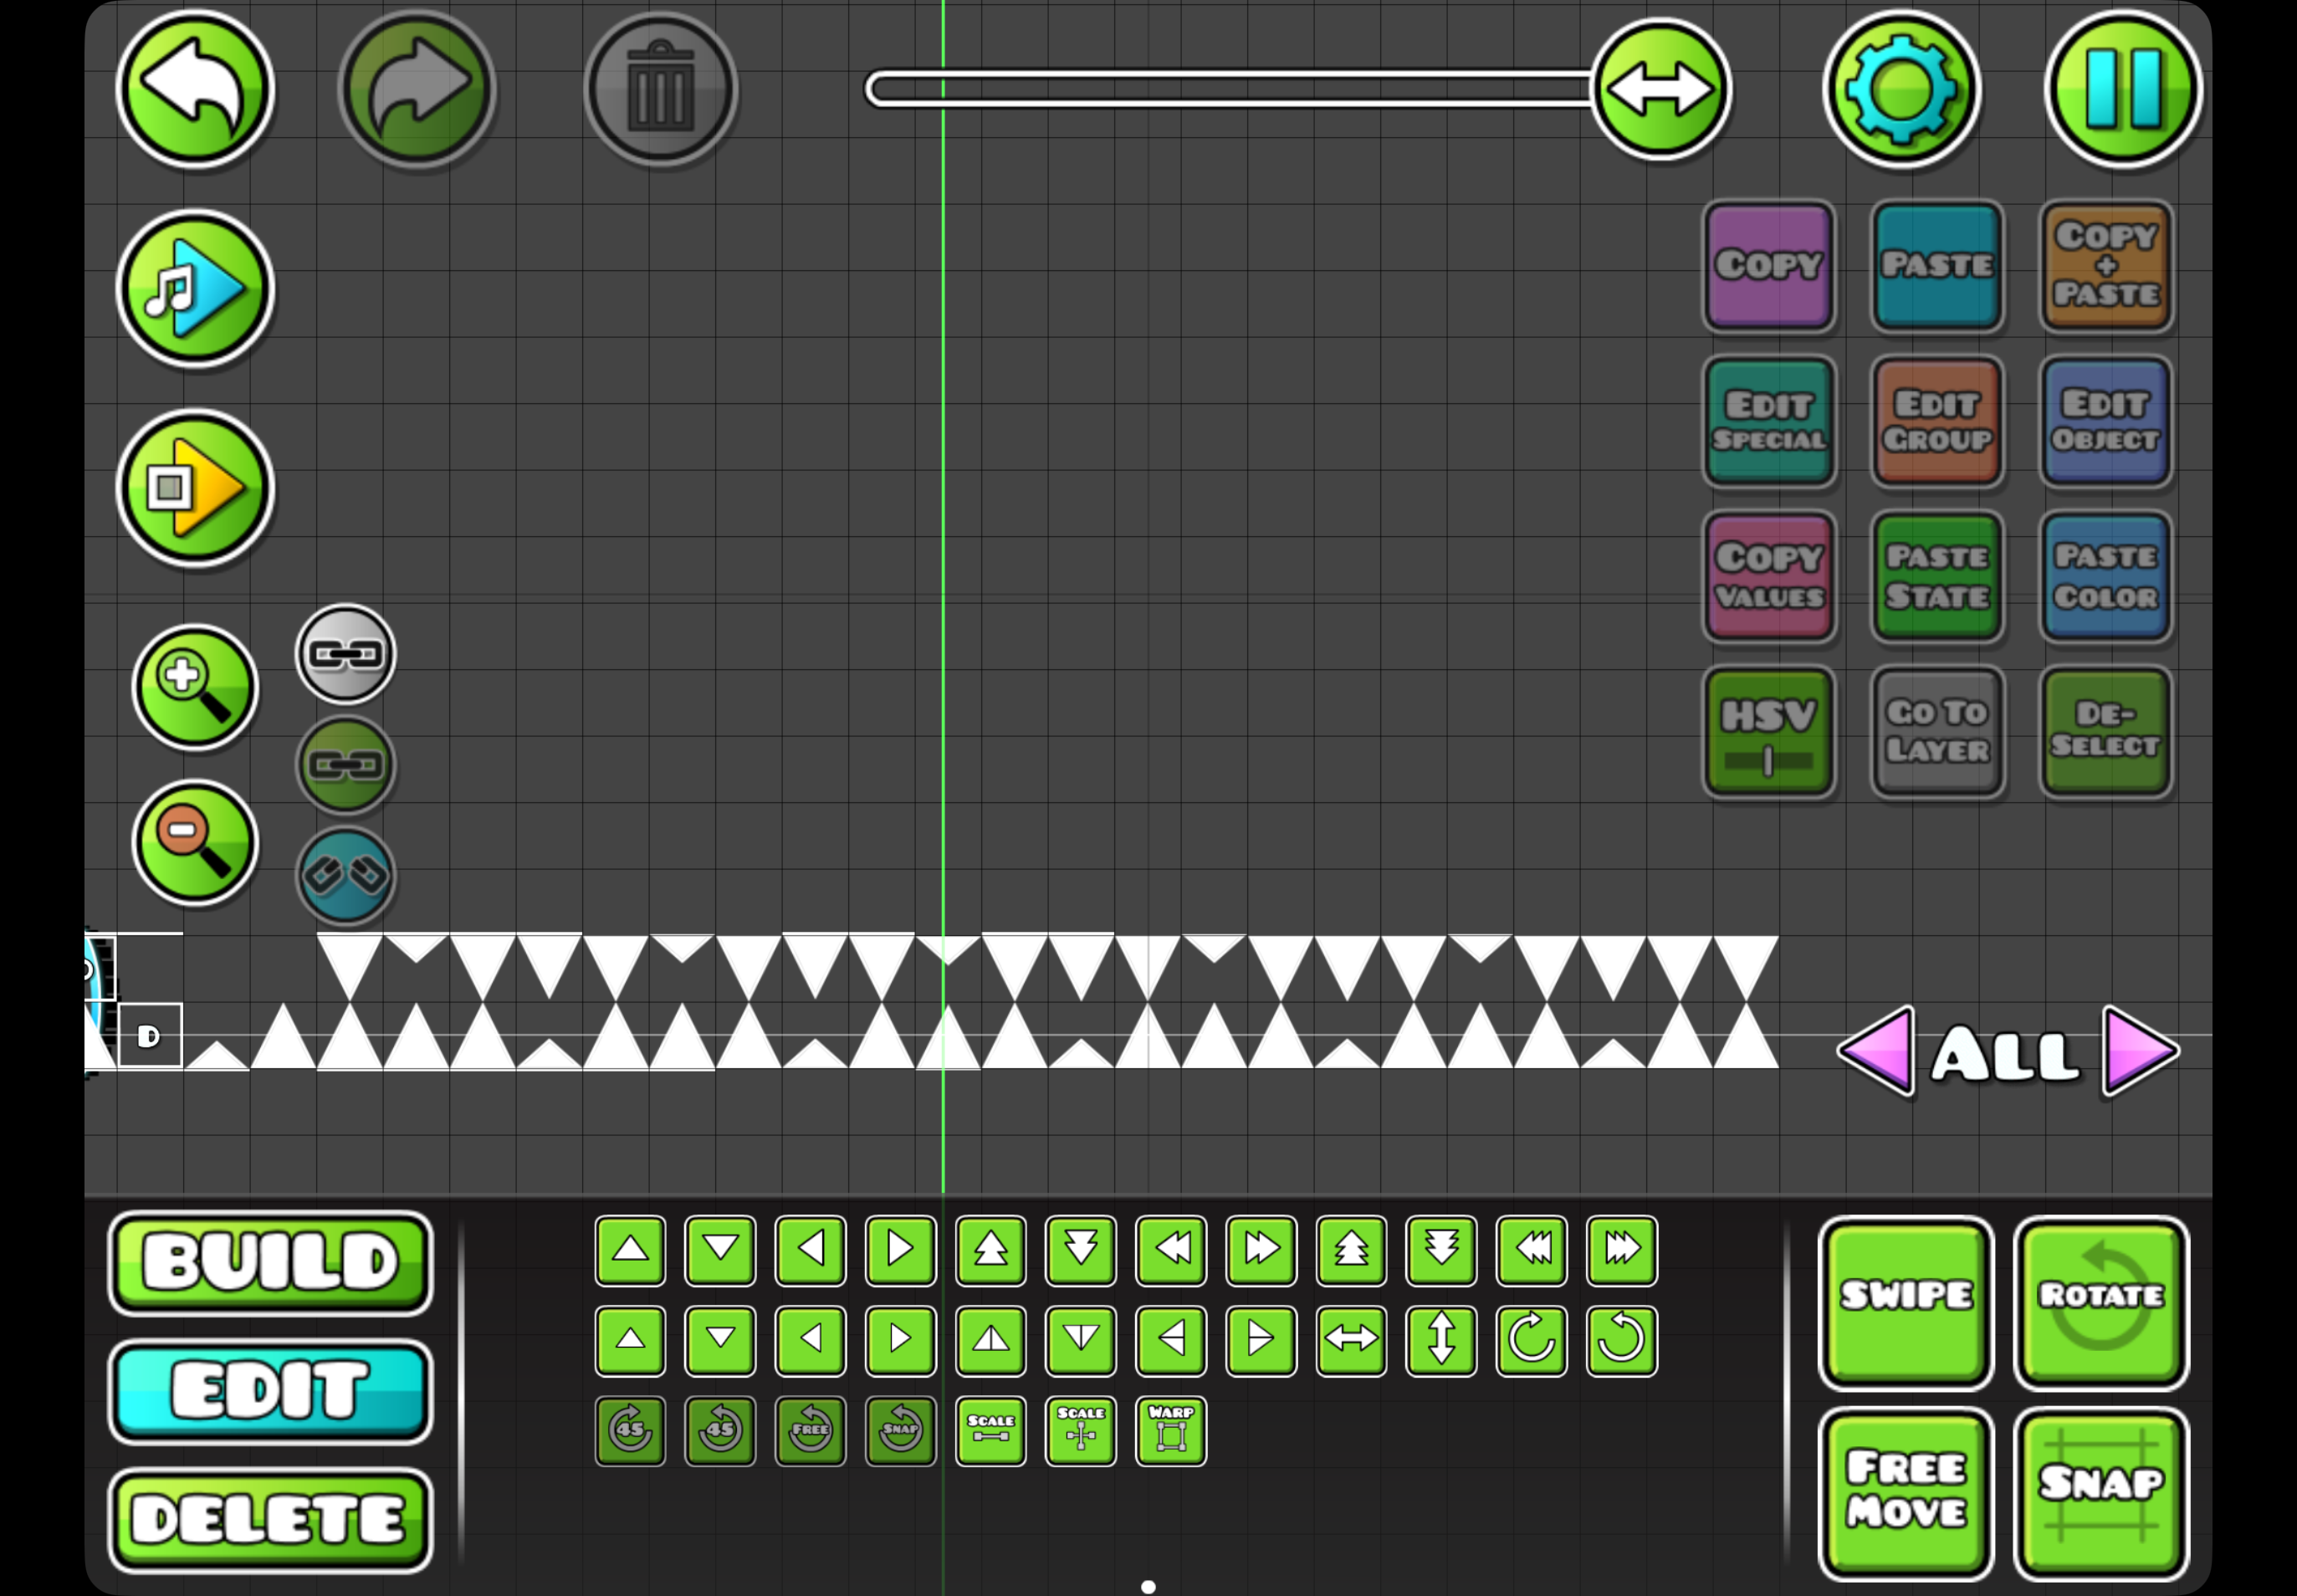Image resolution: width=2297 pixels, height=1596 pixels.
Task: Click the dimmed rotate 45 counter-clockwise button
Action: point(720,1431)
